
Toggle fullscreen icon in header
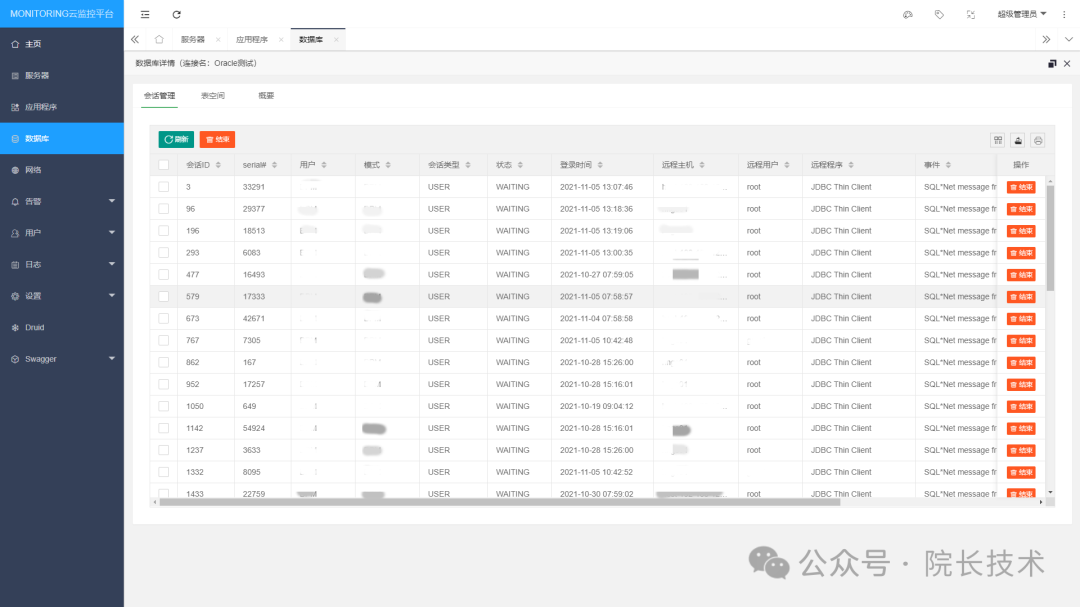point(970,14)
